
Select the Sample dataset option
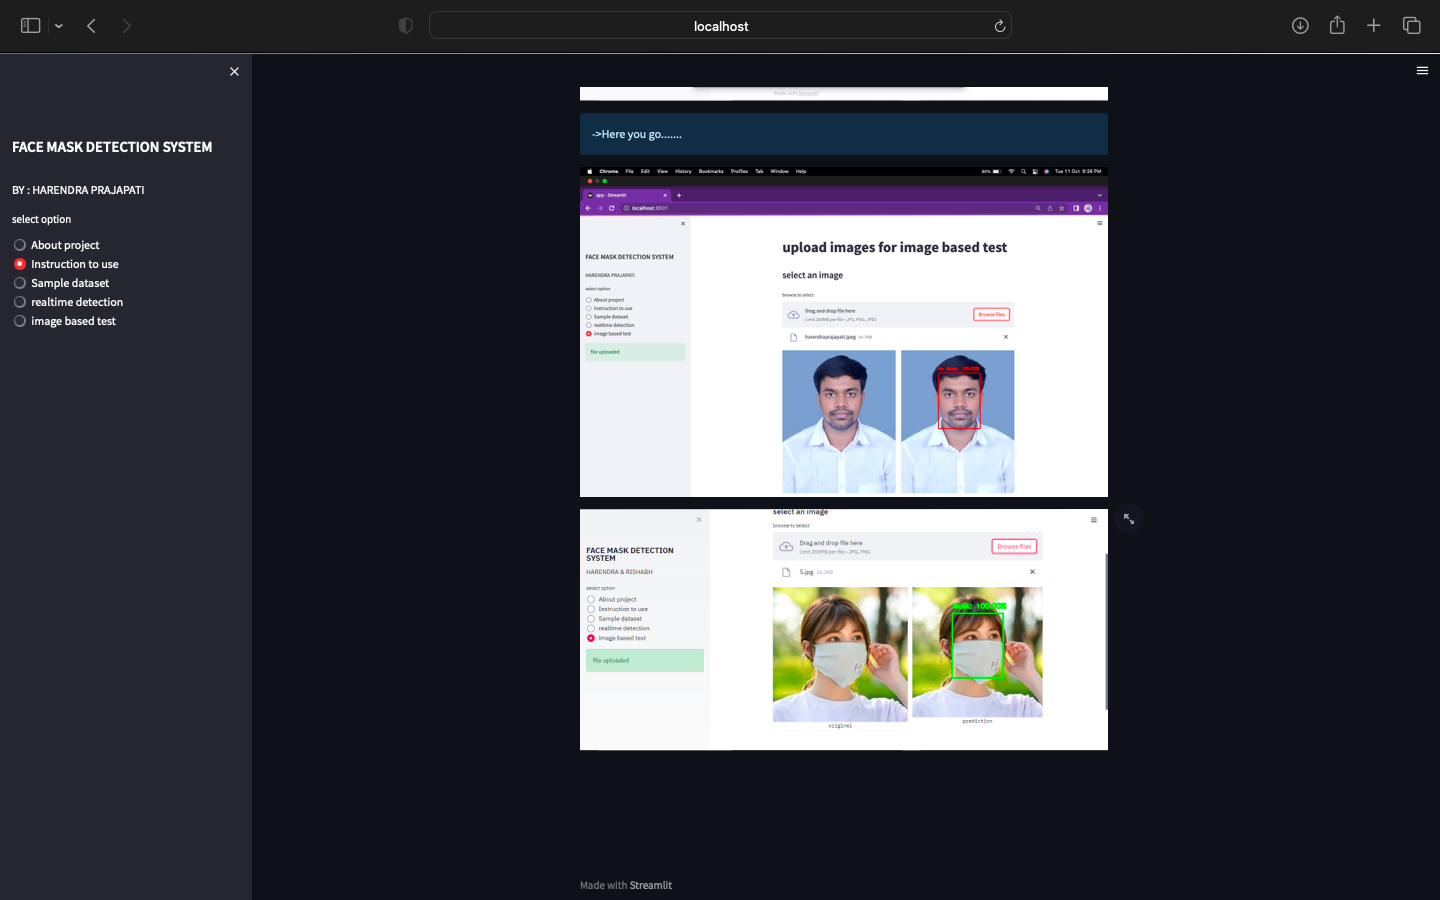[x=61, y=283]
